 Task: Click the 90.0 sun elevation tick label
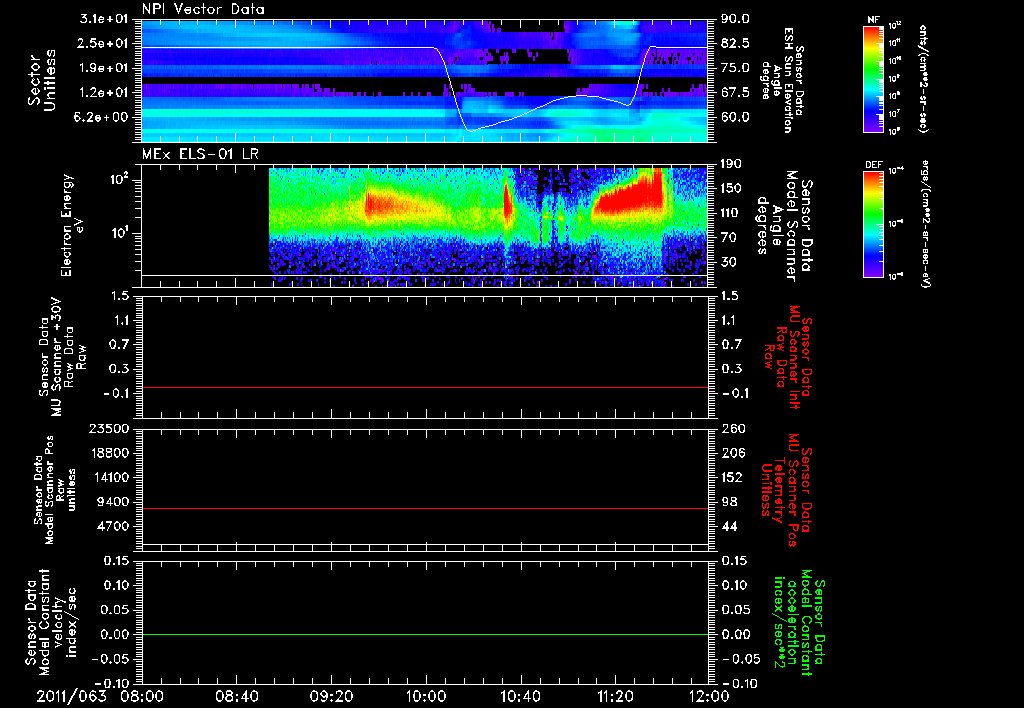[x=735, y=19]
